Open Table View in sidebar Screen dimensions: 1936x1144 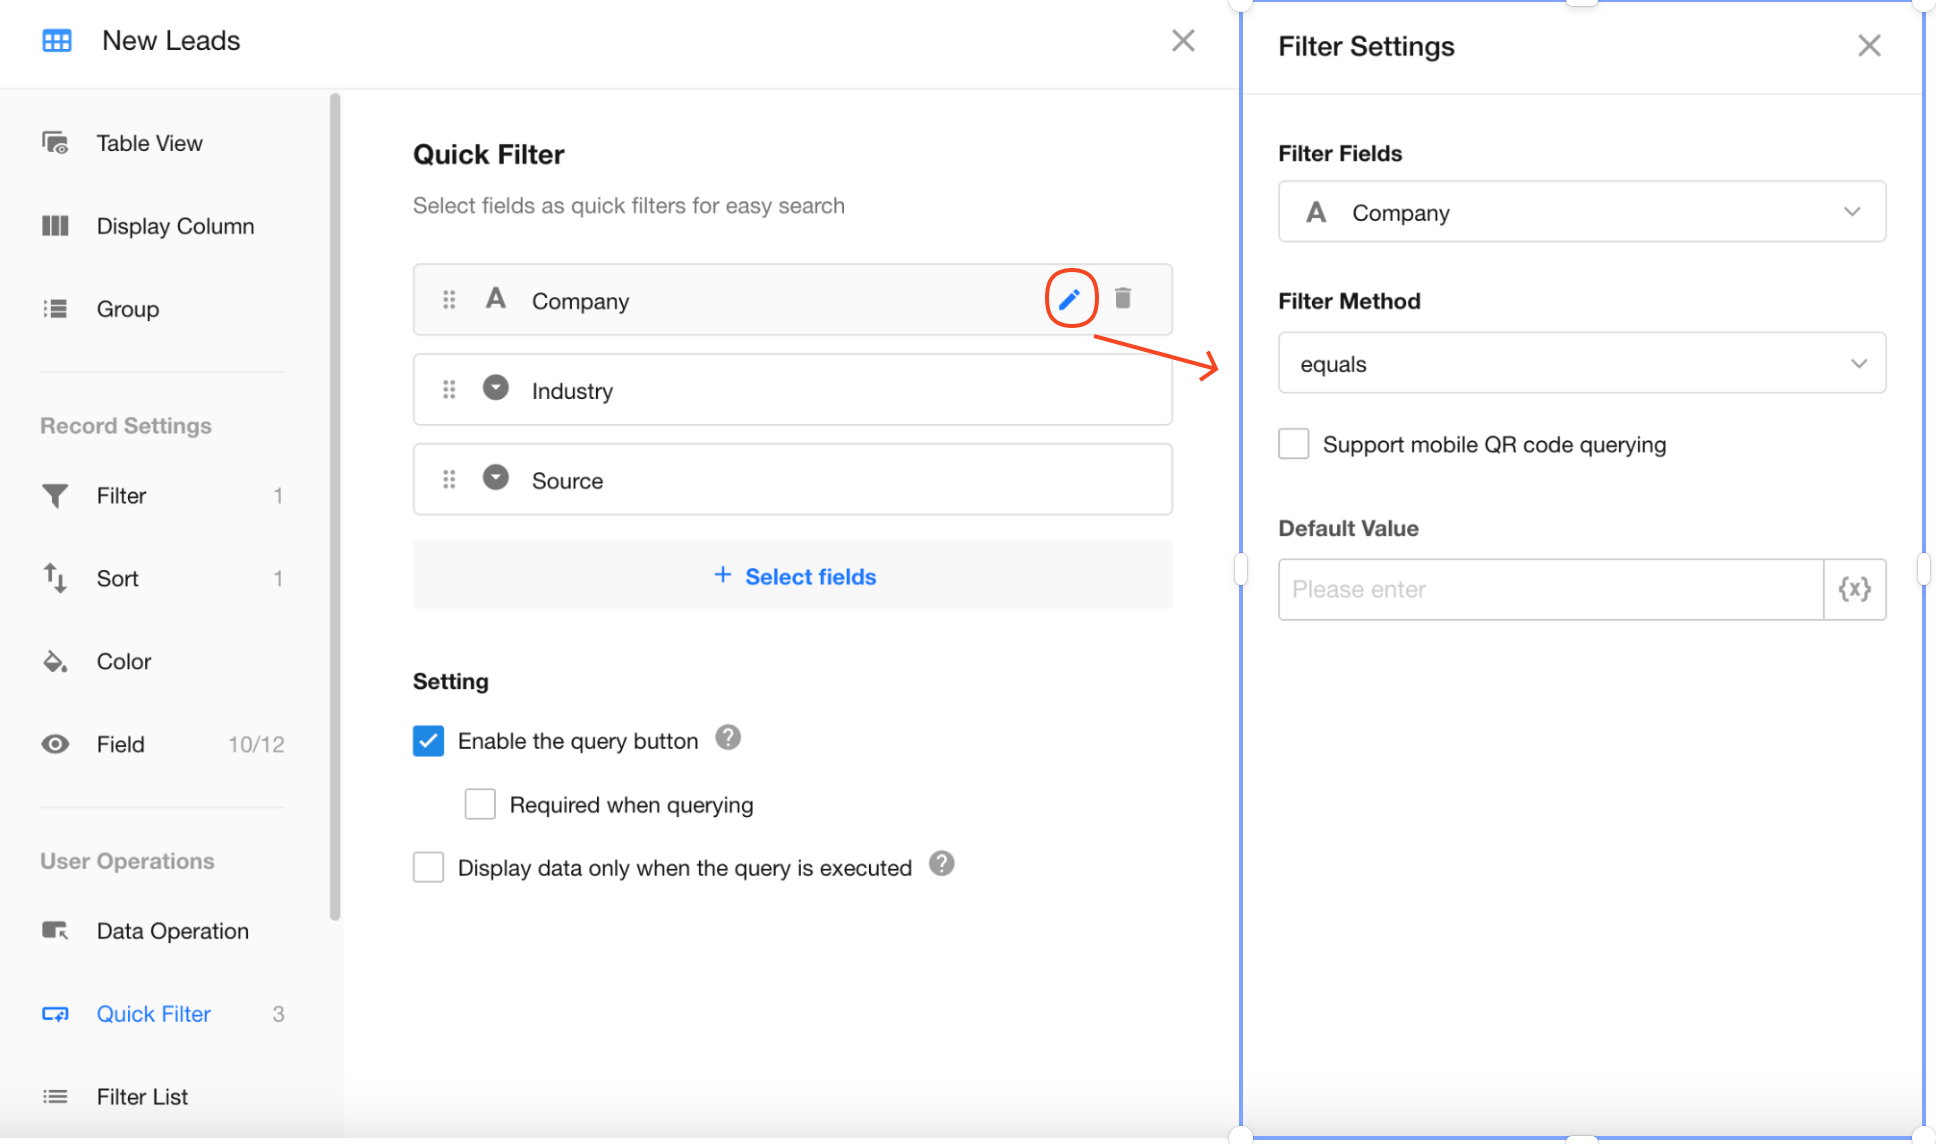(x=149, y=143)
